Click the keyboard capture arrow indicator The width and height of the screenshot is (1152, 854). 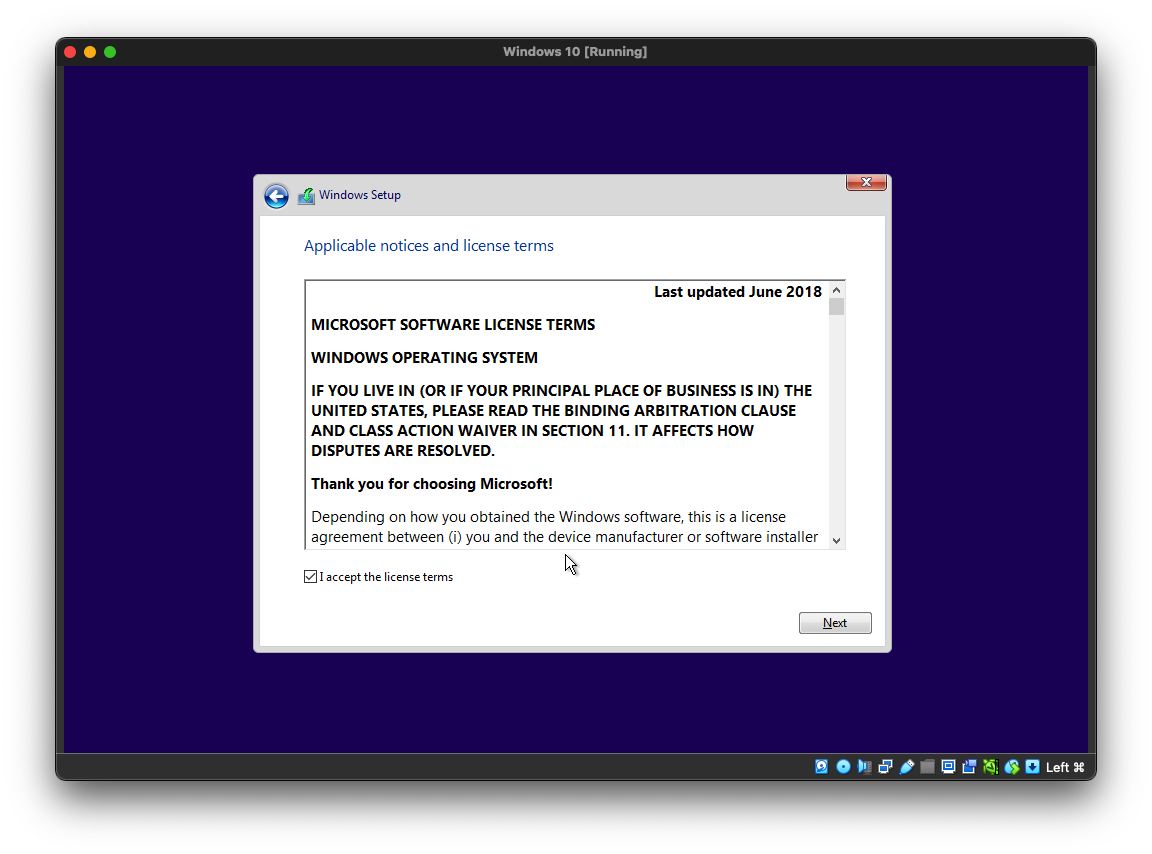[x=1032, y=767]
